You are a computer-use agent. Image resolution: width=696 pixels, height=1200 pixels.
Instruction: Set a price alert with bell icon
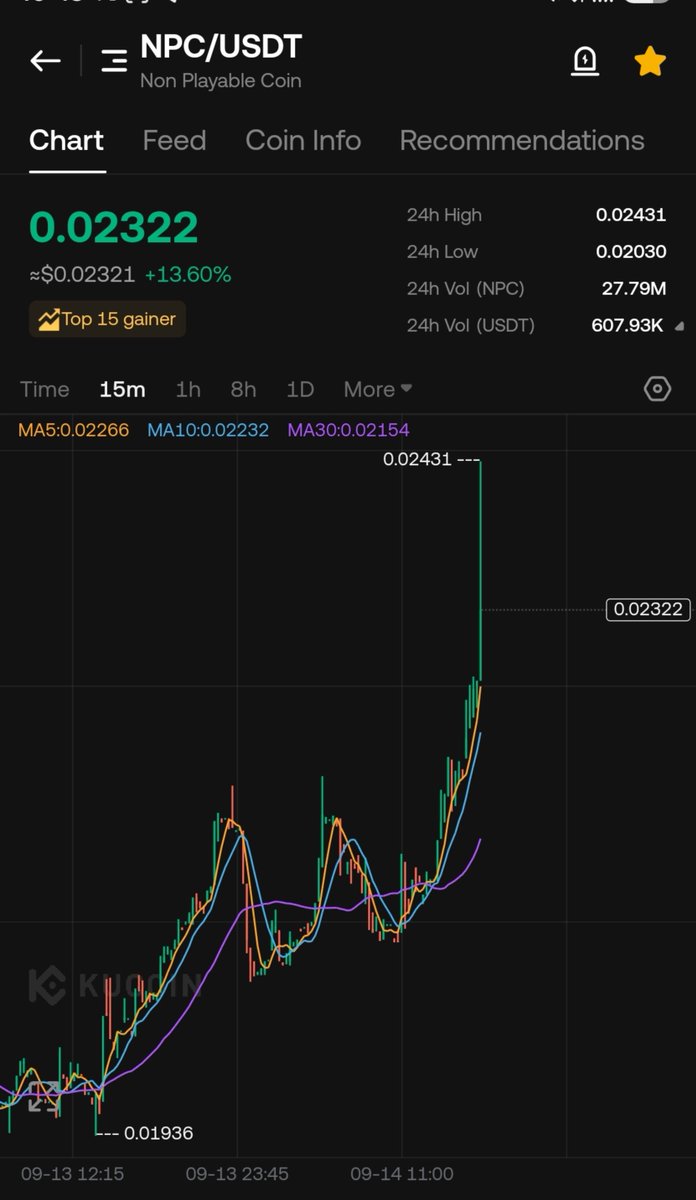click(x=585, y=61)
